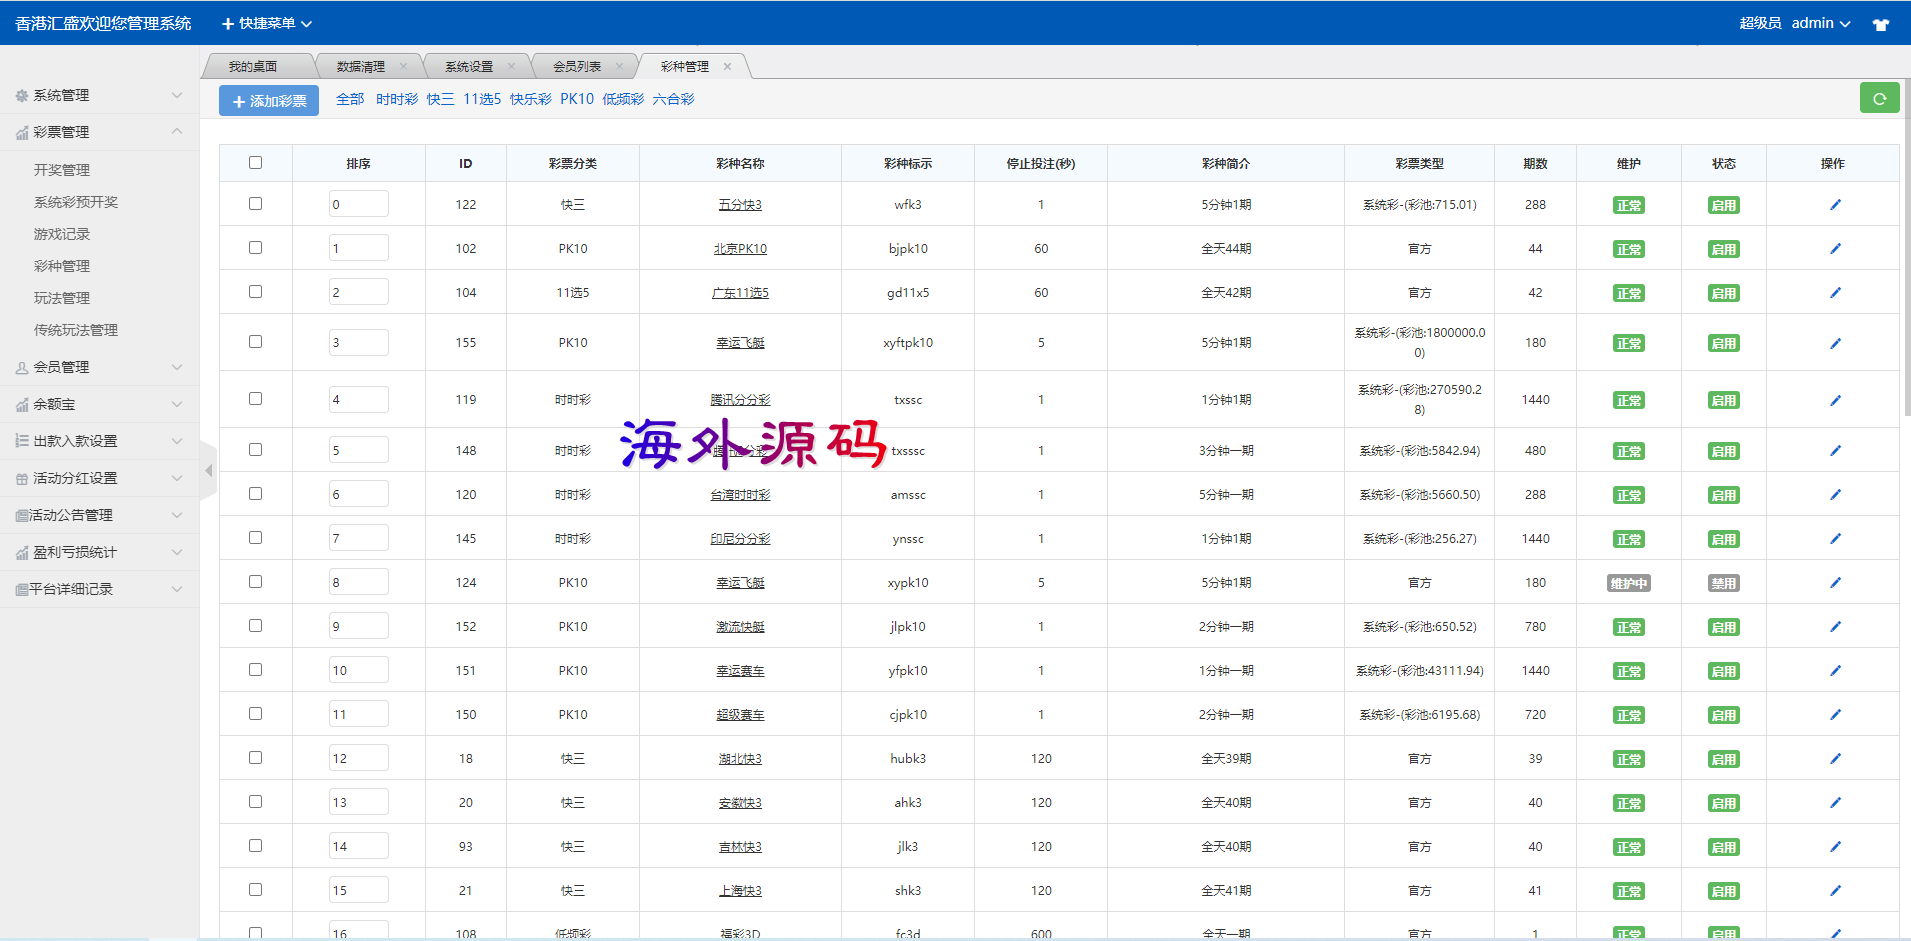Check the box for 腾讯分分彩 row
1911x941 pixels.
pyautogui.click(x=255, y=399)
